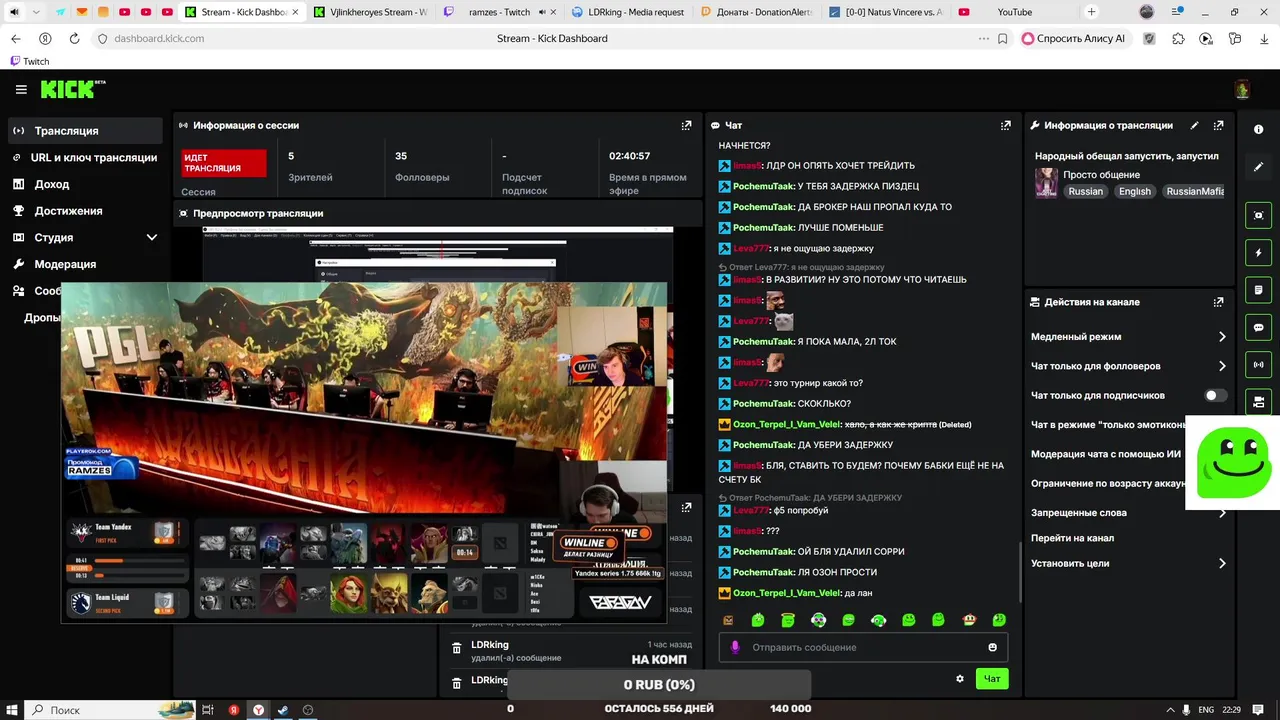Pop out the session information panel
Image resolution: width=1280 pixels, height=720 pixels.
pos(686,125)
